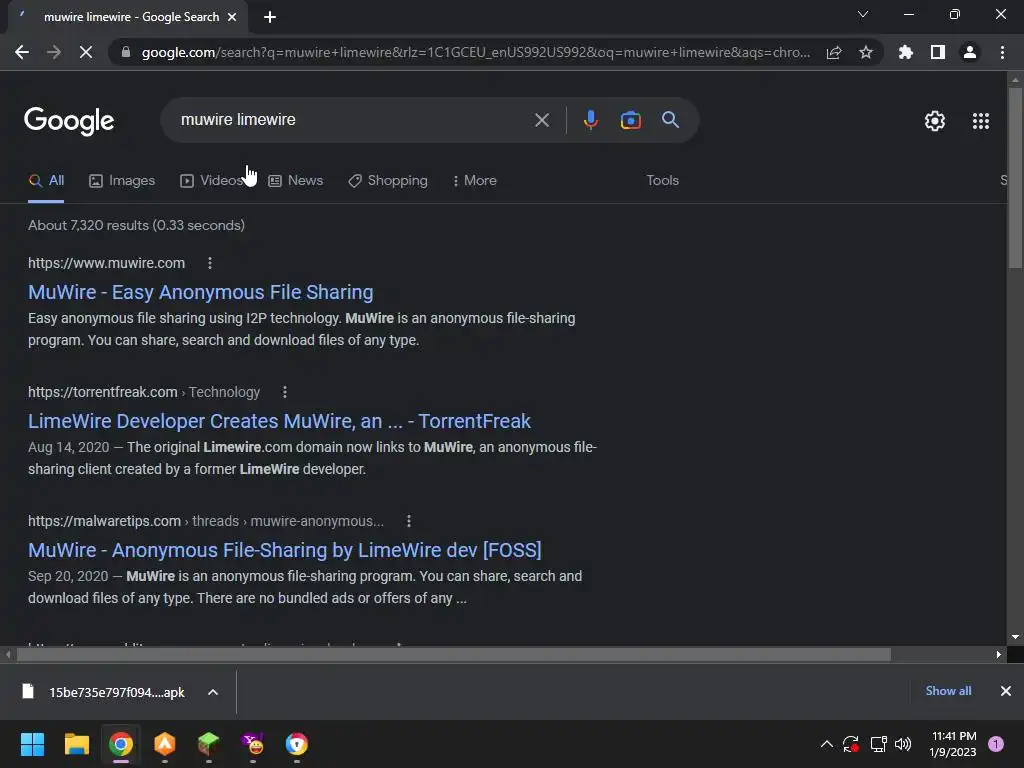Open MuWire - Easy Anonymous File Sharing result
This screenshot has width=1024, height=768.
200,292
